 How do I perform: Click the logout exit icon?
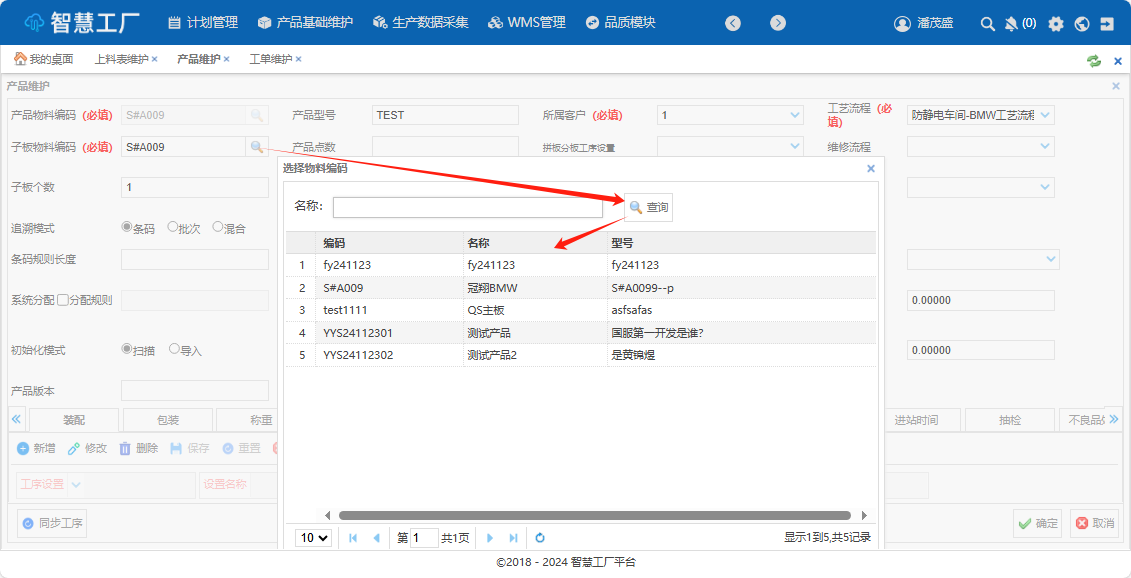1107,23
